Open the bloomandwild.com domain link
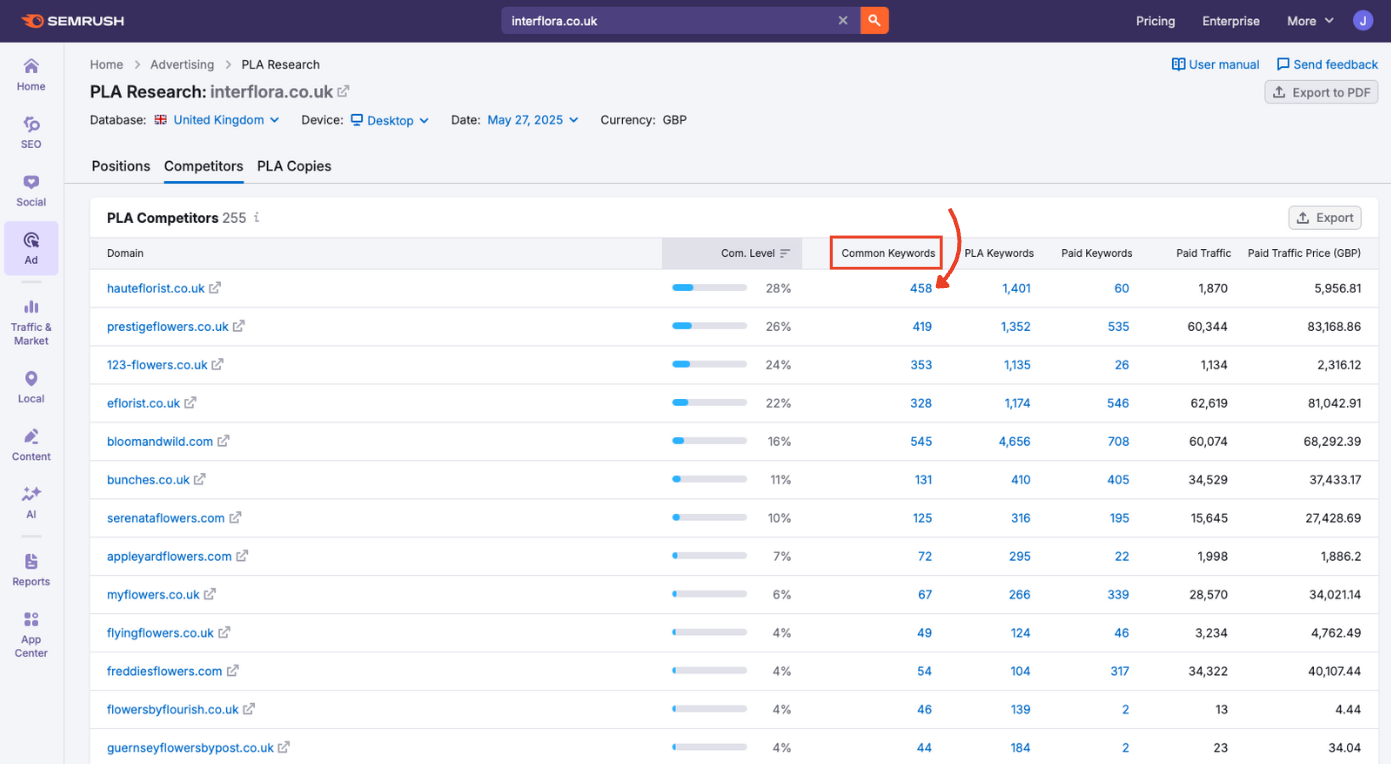The image size is (1391, 764). (160, 441)
